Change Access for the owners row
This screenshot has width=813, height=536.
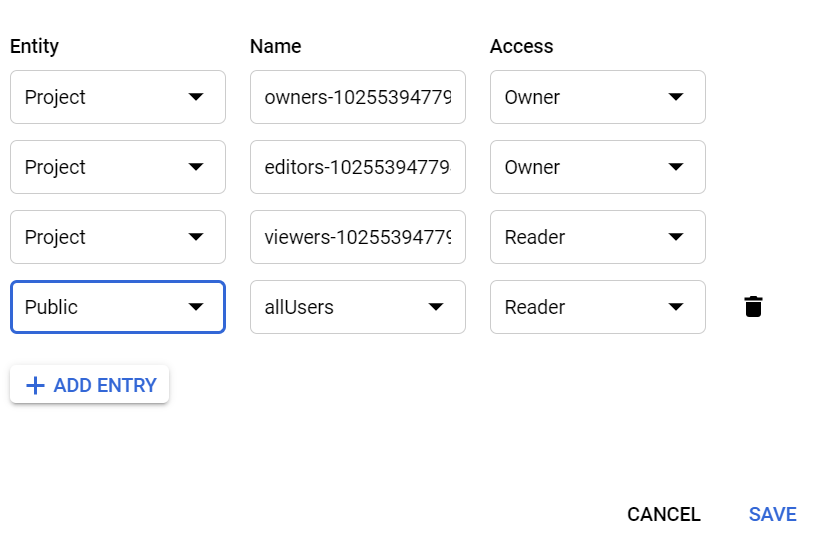pos(597,97)
